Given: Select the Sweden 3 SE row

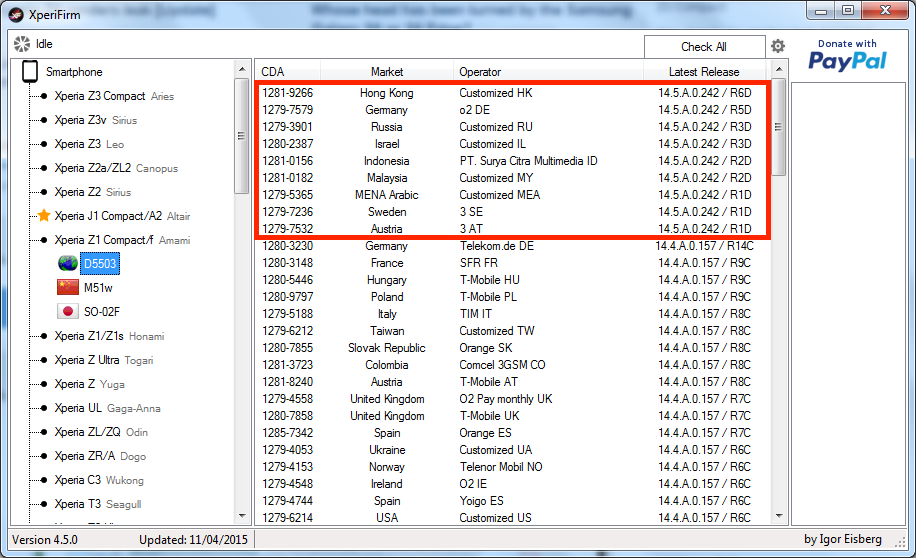Looking at the screenshot, I should click(513, 212).
